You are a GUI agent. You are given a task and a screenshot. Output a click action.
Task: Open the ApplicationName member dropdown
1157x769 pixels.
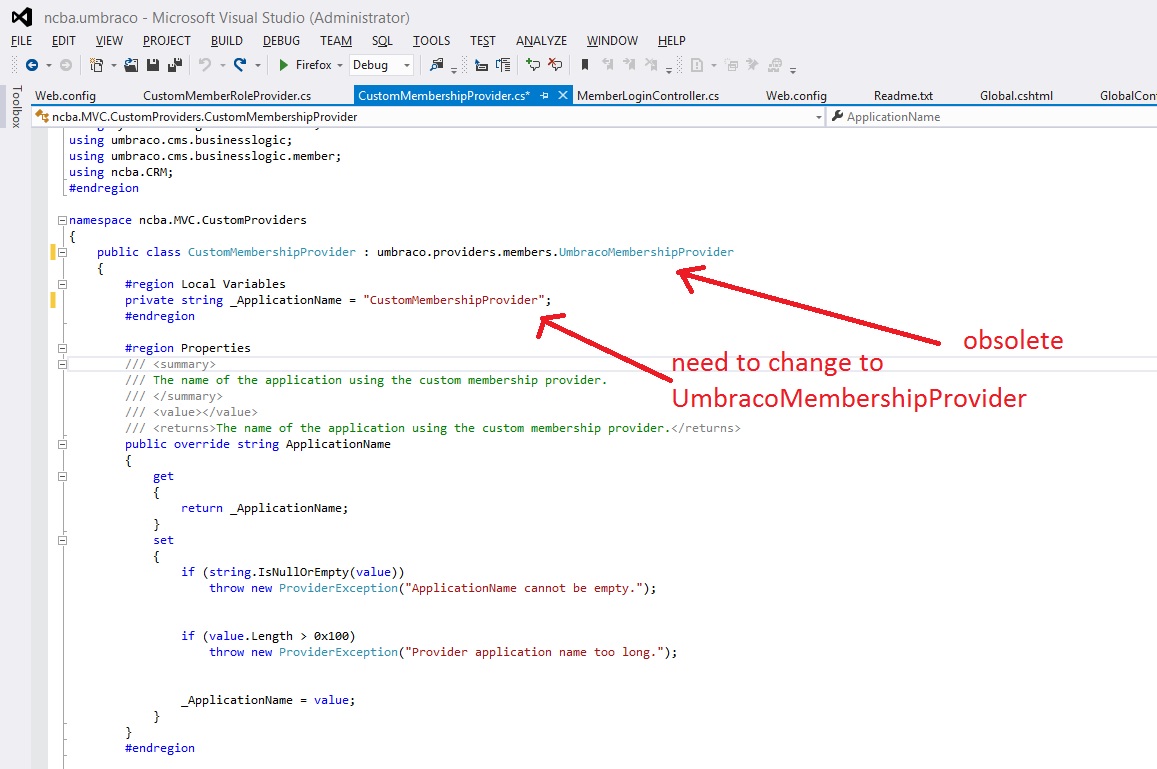pyautogui.click(x=992, y=117)
